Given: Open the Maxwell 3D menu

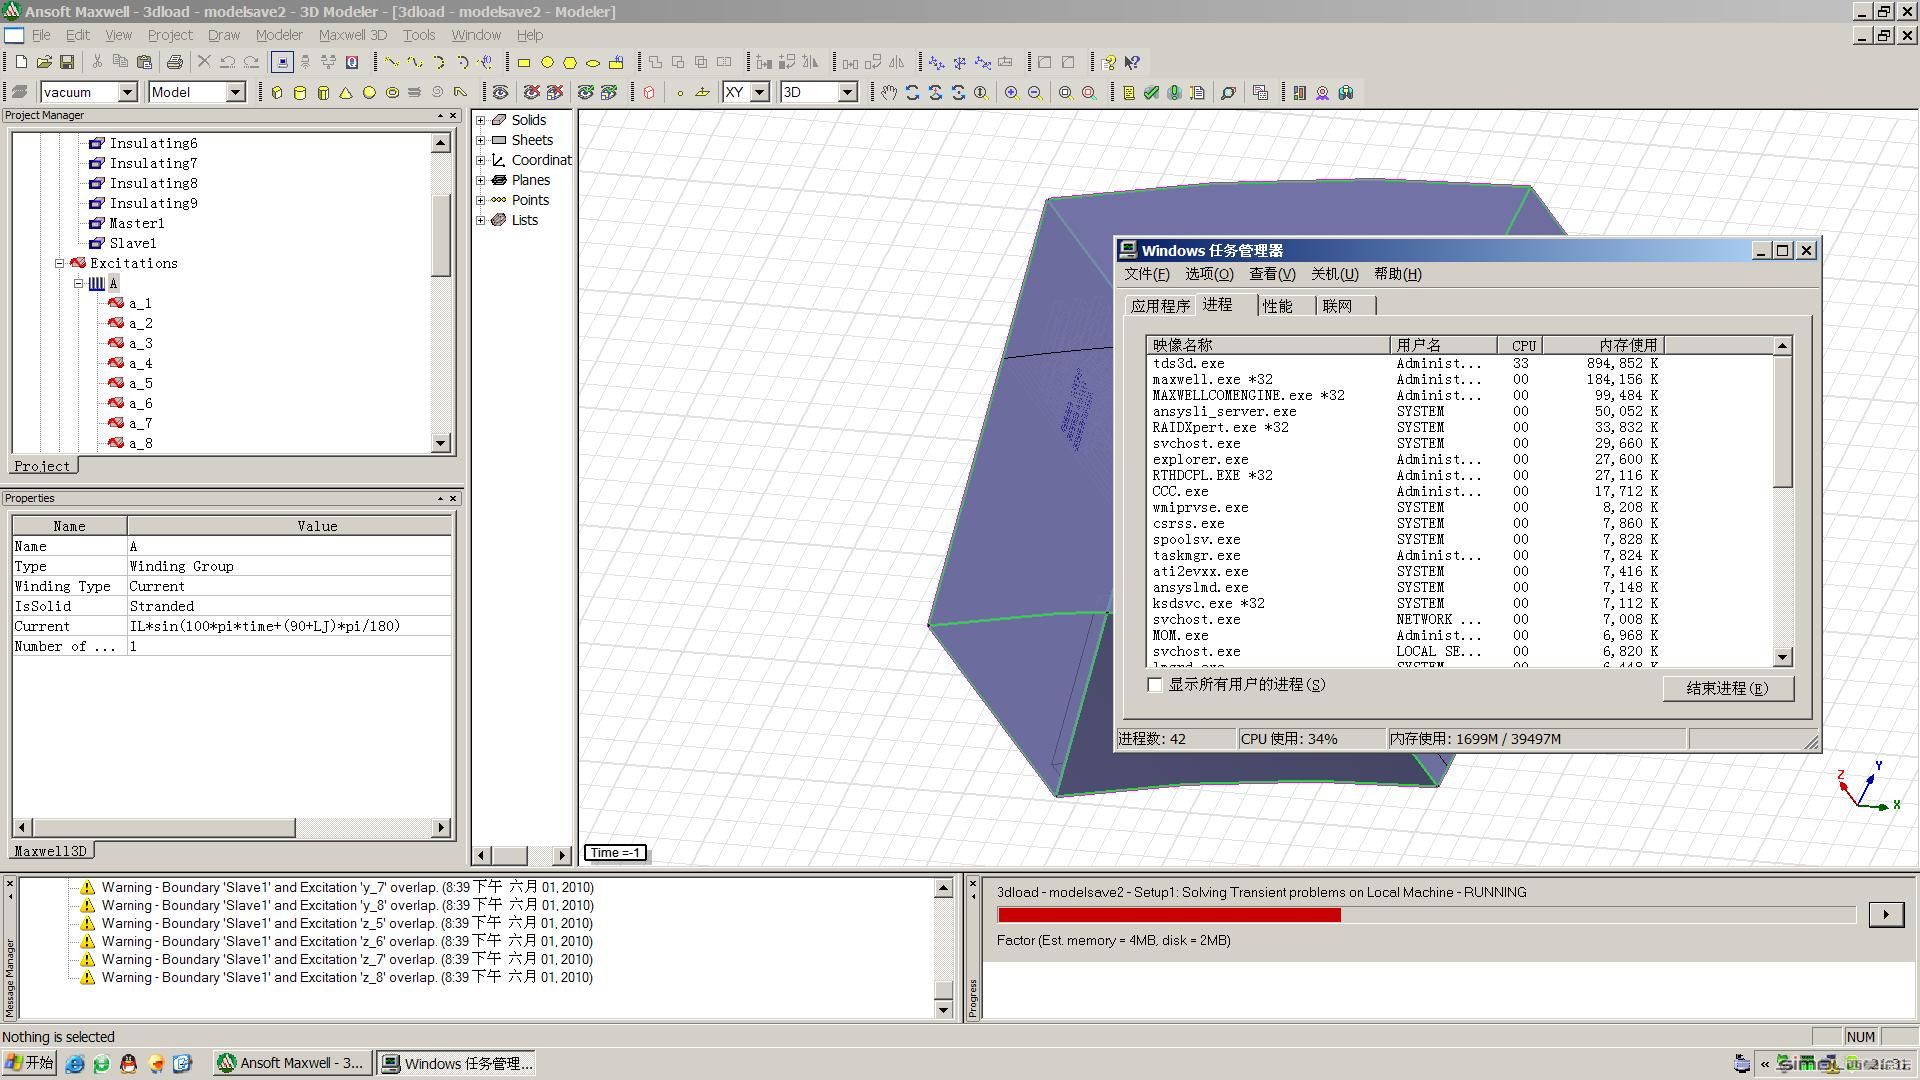Looking at the screenshot, I should pos(353,35).
